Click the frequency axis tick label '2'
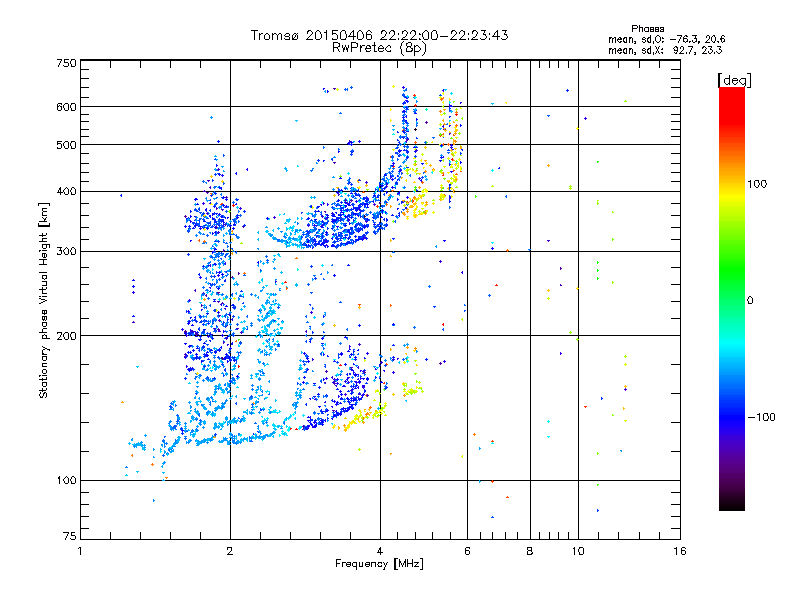 230,551
